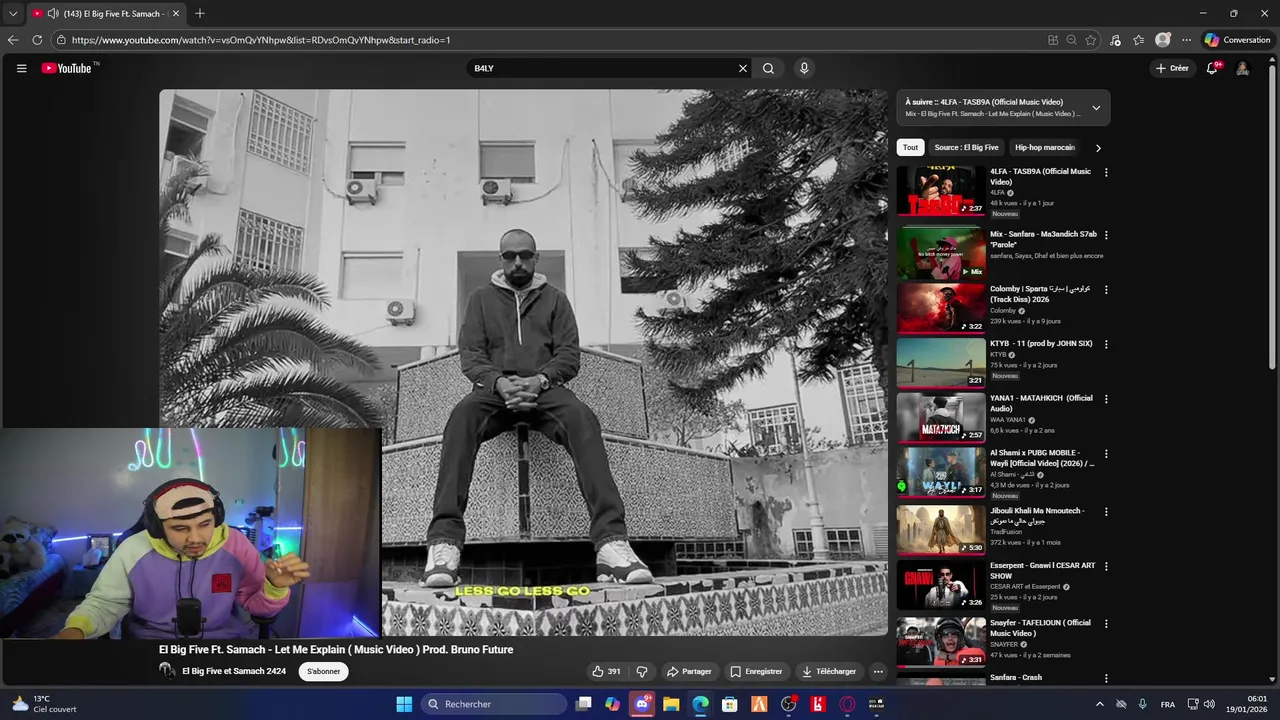Play KTYB - 11 thumbnail
This screenshot has height=720, width=1280.
[941, 363]
